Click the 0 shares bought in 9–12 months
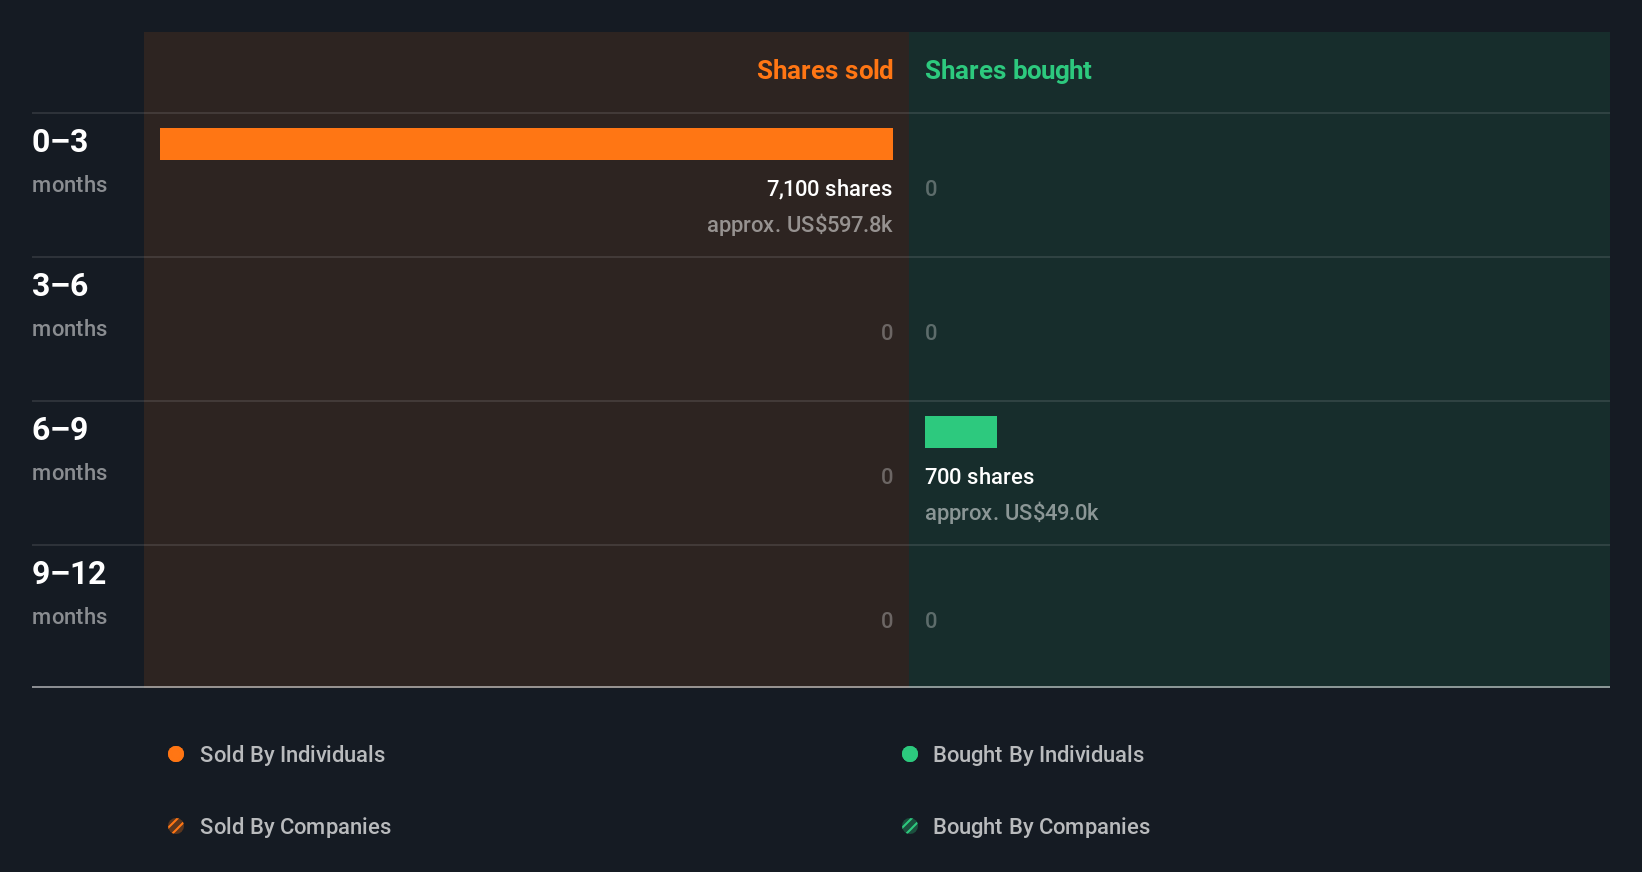 (931, 620)
